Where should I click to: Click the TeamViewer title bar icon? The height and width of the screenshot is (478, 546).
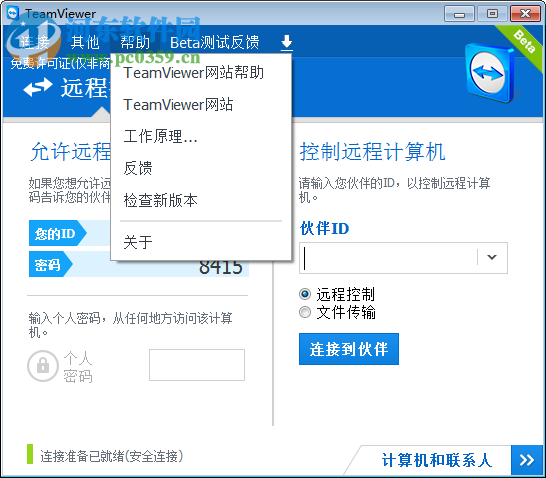click(13, 13)
